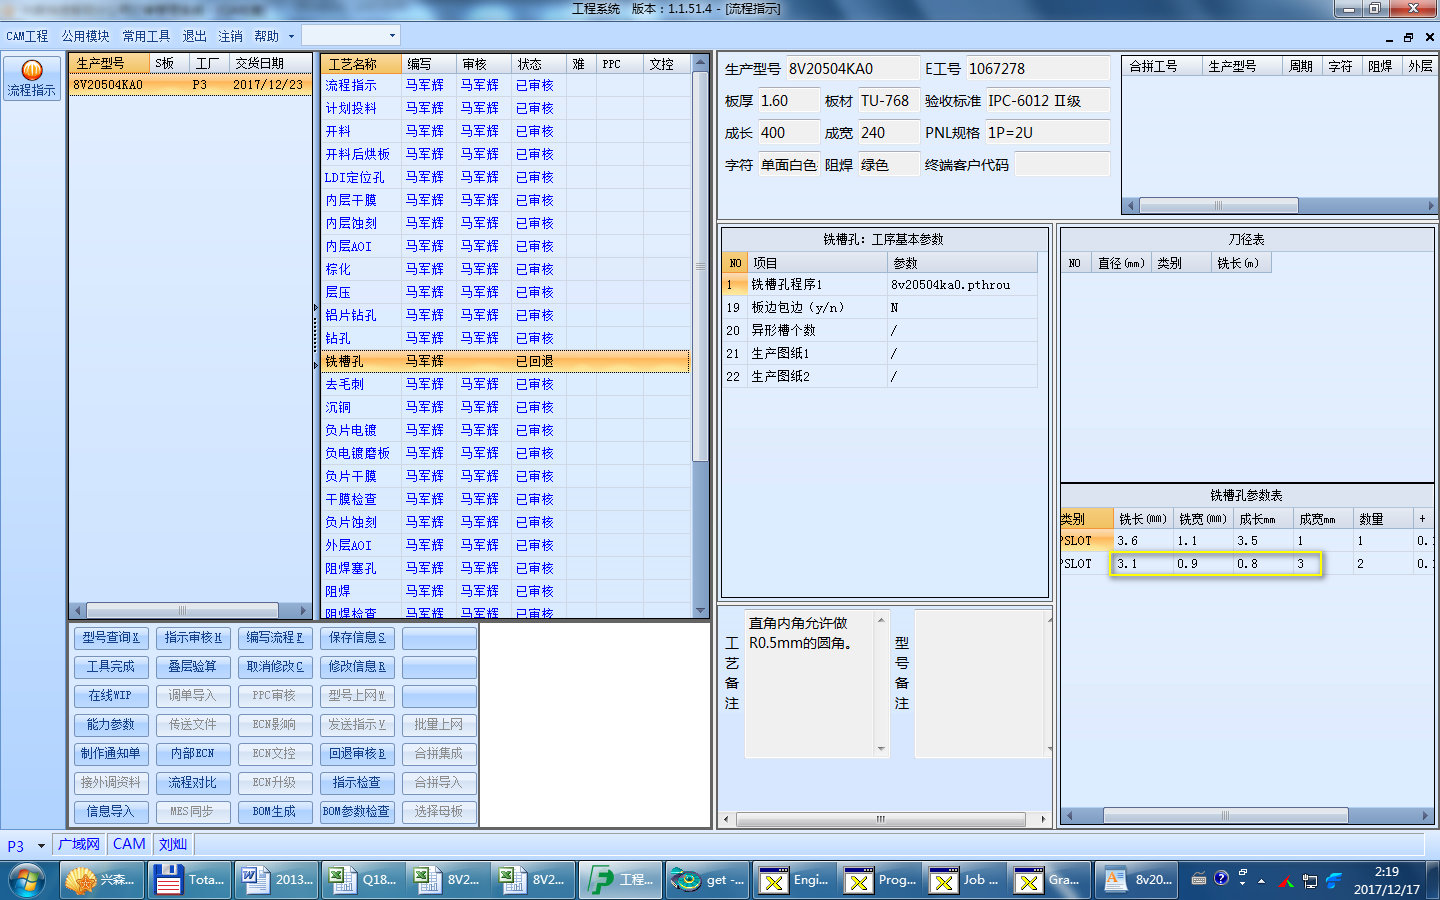1440x900 pixels.
Task: Open the Gra... X taskbar window
Action: click(1051, 880)
